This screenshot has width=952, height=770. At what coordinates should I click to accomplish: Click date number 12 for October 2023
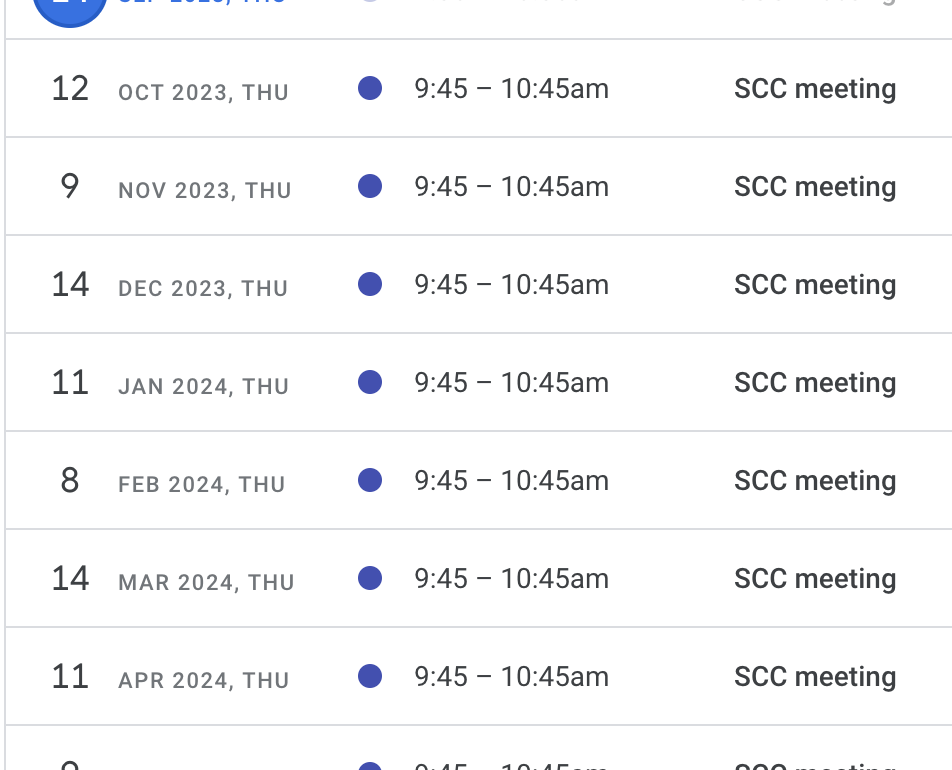tap(70, 89)
